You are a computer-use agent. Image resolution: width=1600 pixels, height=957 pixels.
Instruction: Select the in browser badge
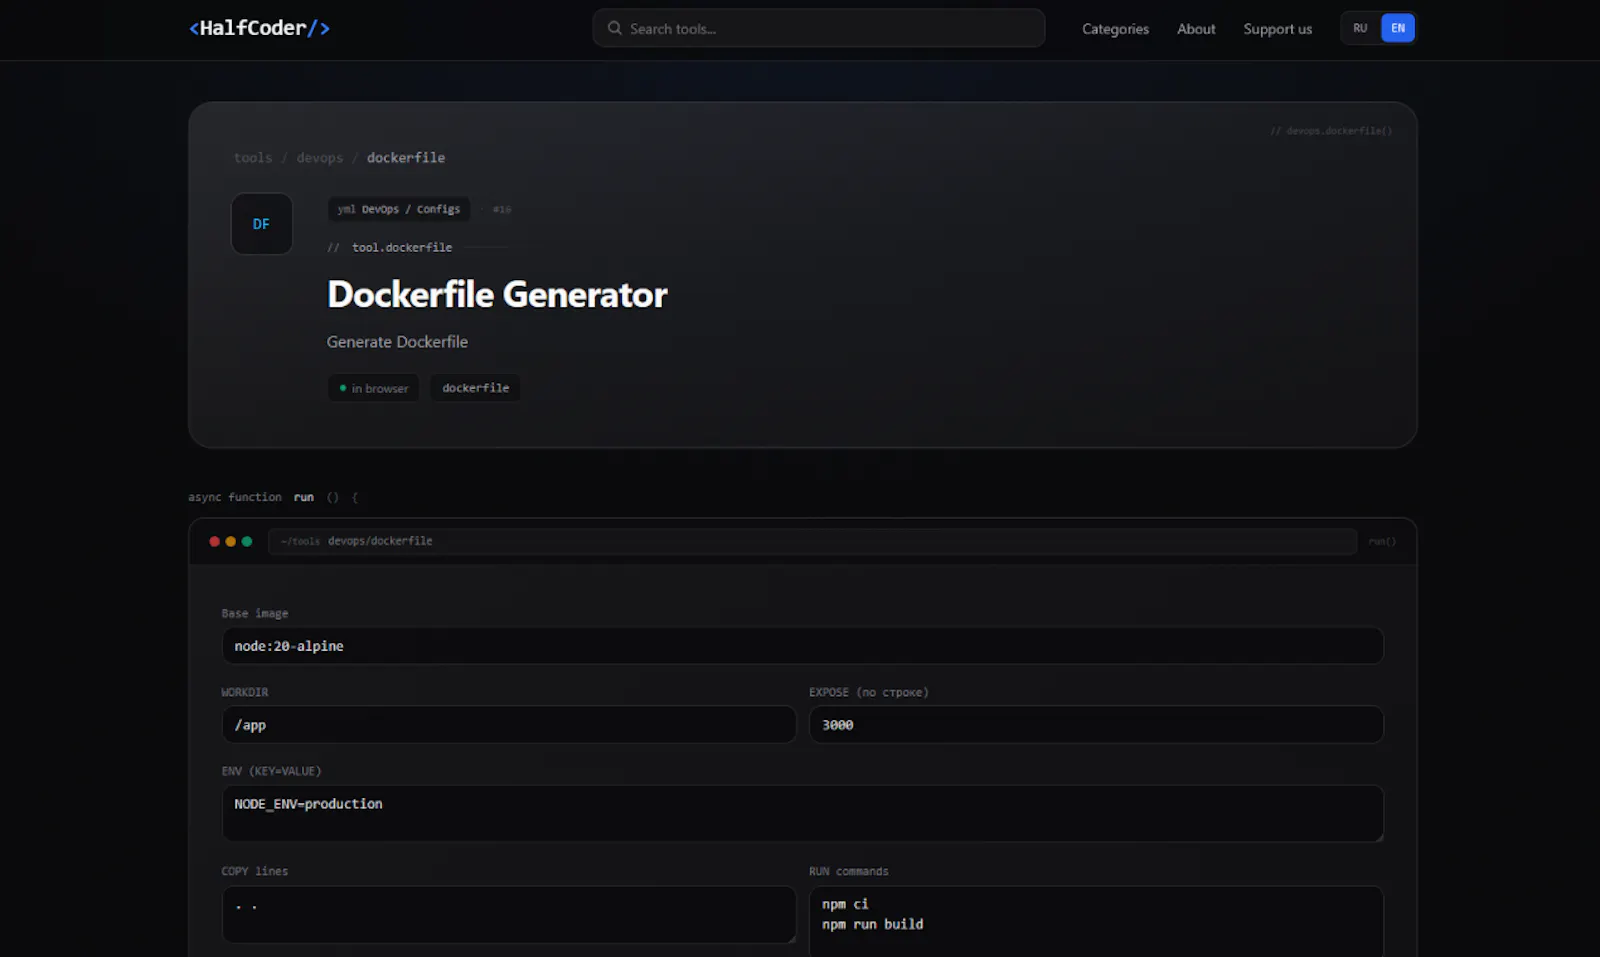(373, 388)
